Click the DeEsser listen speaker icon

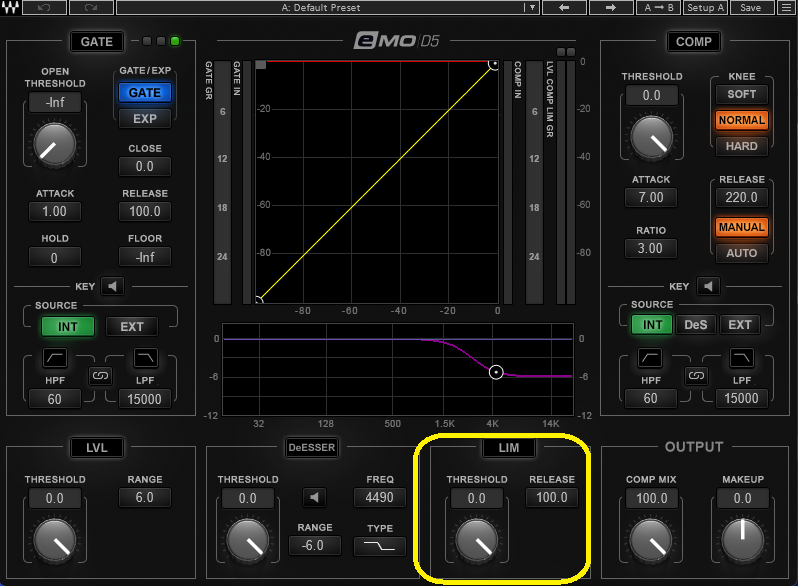tap(317, 497)
